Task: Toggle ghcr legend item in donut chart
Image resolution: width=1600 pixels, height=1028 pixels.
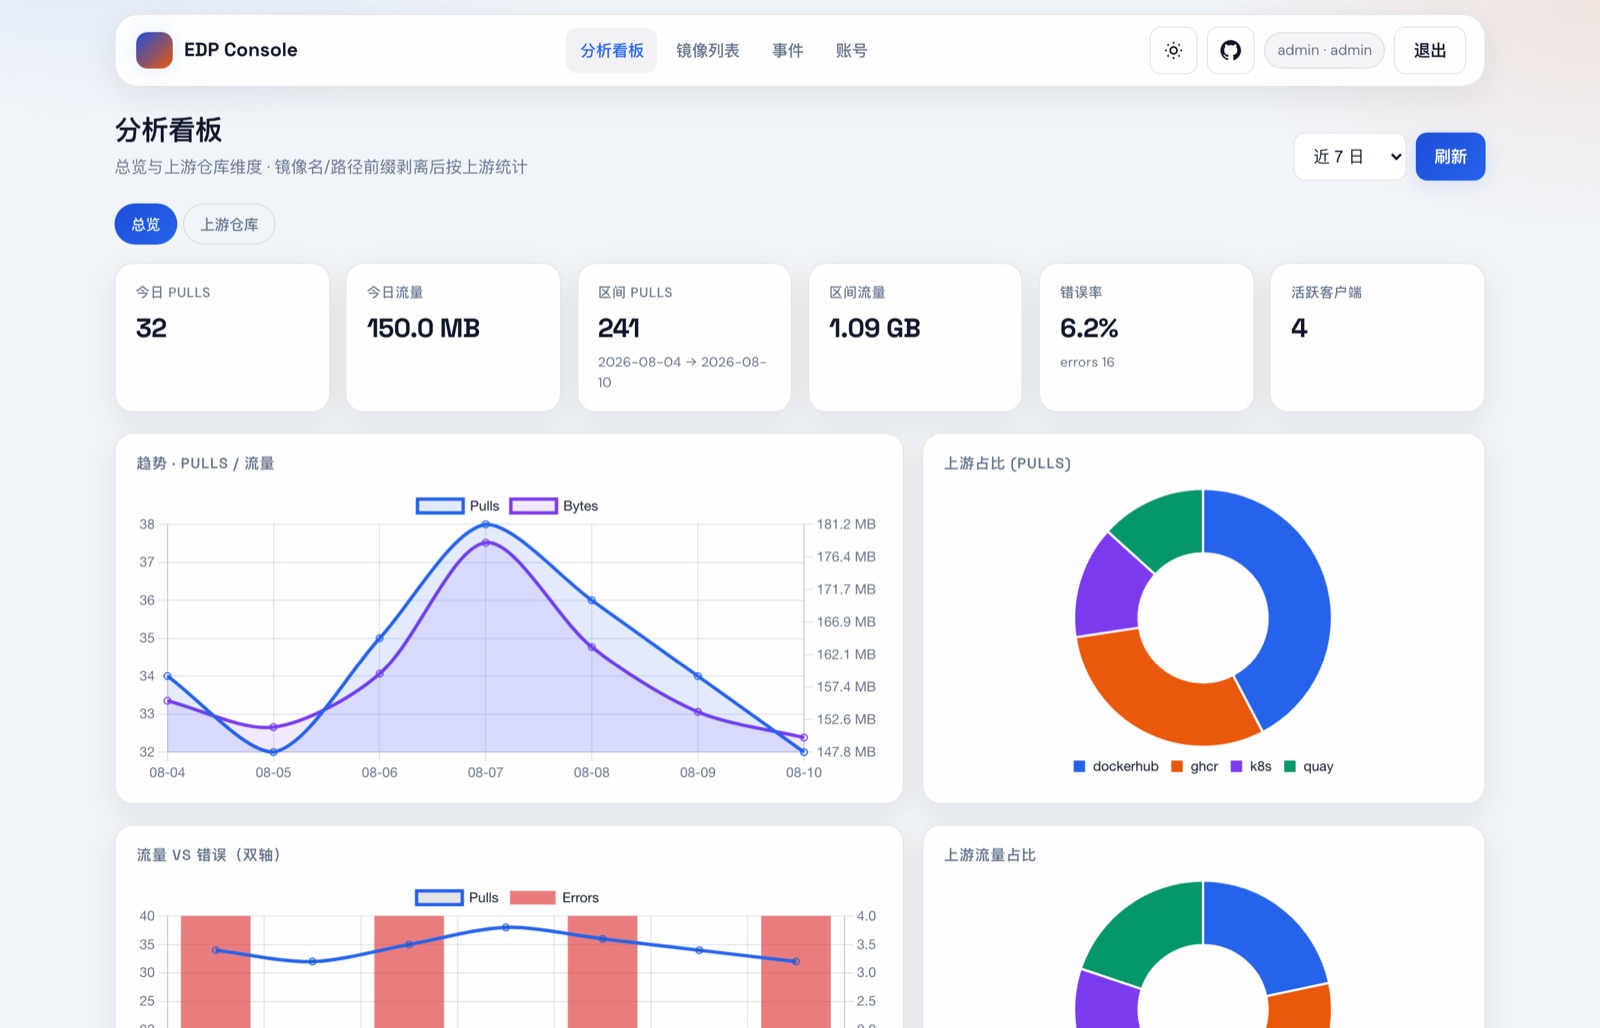Action: tap(1195, 766)
